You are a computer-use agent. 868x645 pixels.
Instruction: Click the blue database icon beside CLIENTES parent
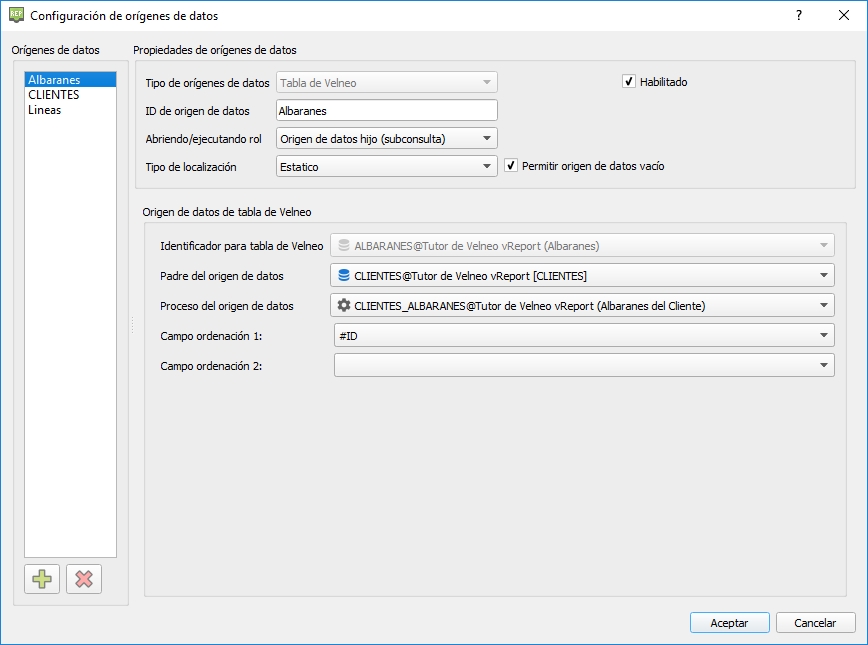click(x=344, y=275)
